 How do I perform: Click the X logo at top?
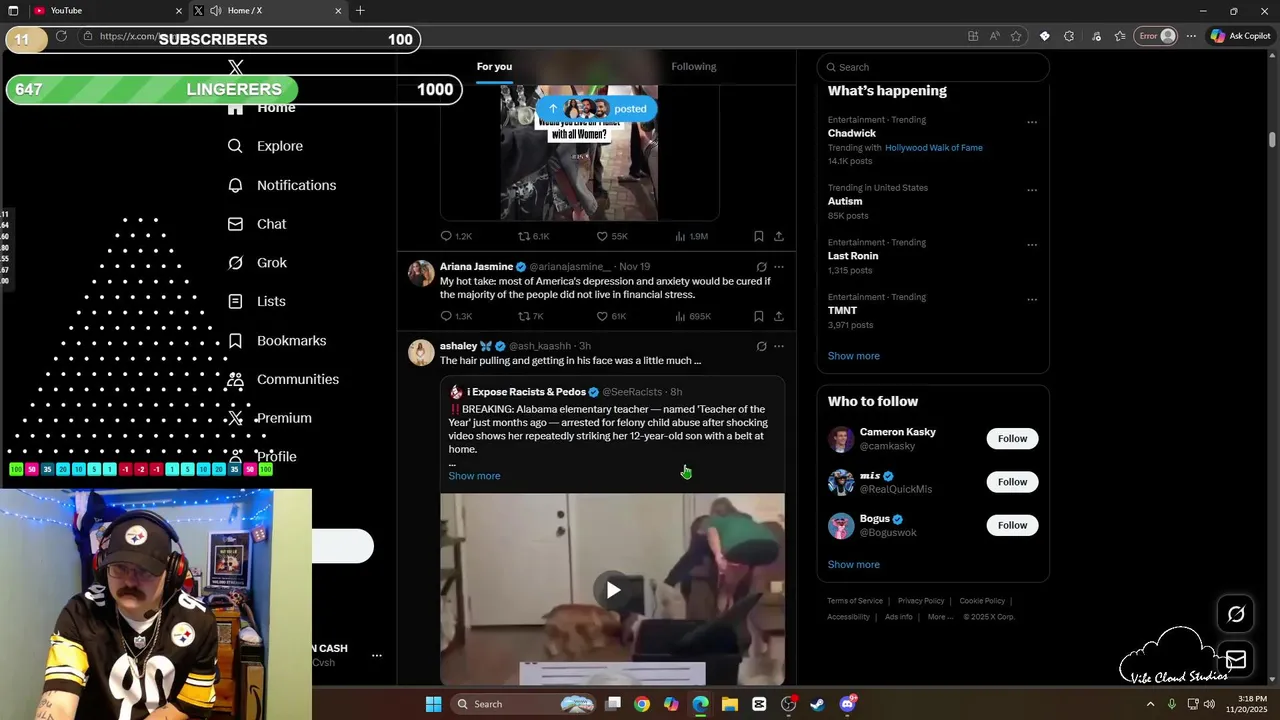(236, 67)
